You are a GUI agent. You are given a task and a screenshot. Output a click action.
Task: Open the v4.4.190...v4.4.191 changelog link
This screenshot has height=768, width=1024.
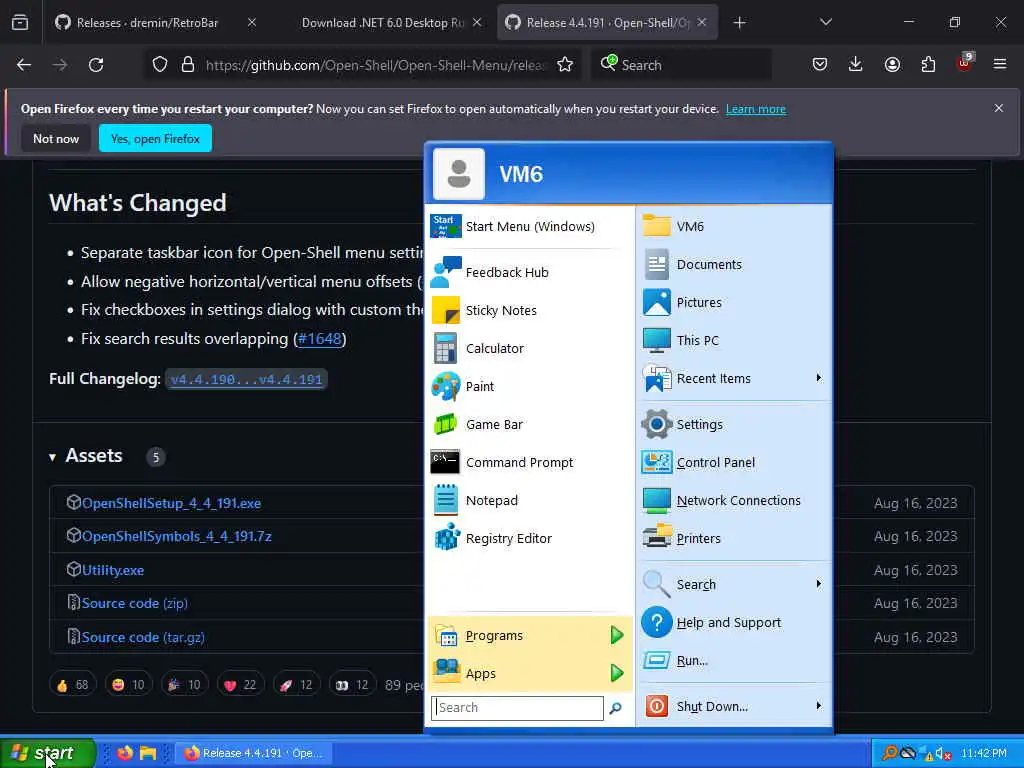pos(246,379)
